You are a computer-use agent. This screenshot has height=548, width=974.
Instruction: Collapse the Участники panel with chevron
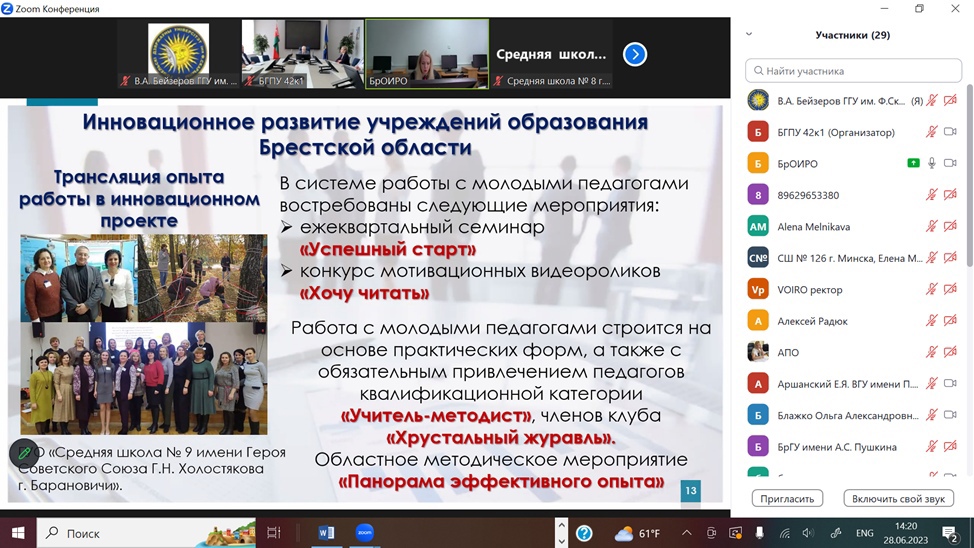[x=749, y=35]
